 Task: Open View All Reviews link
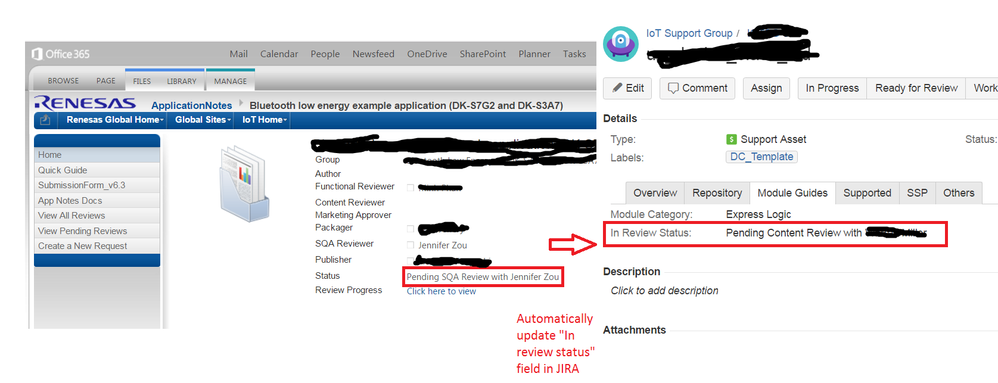pyautogui.click(x=97, y=216)
